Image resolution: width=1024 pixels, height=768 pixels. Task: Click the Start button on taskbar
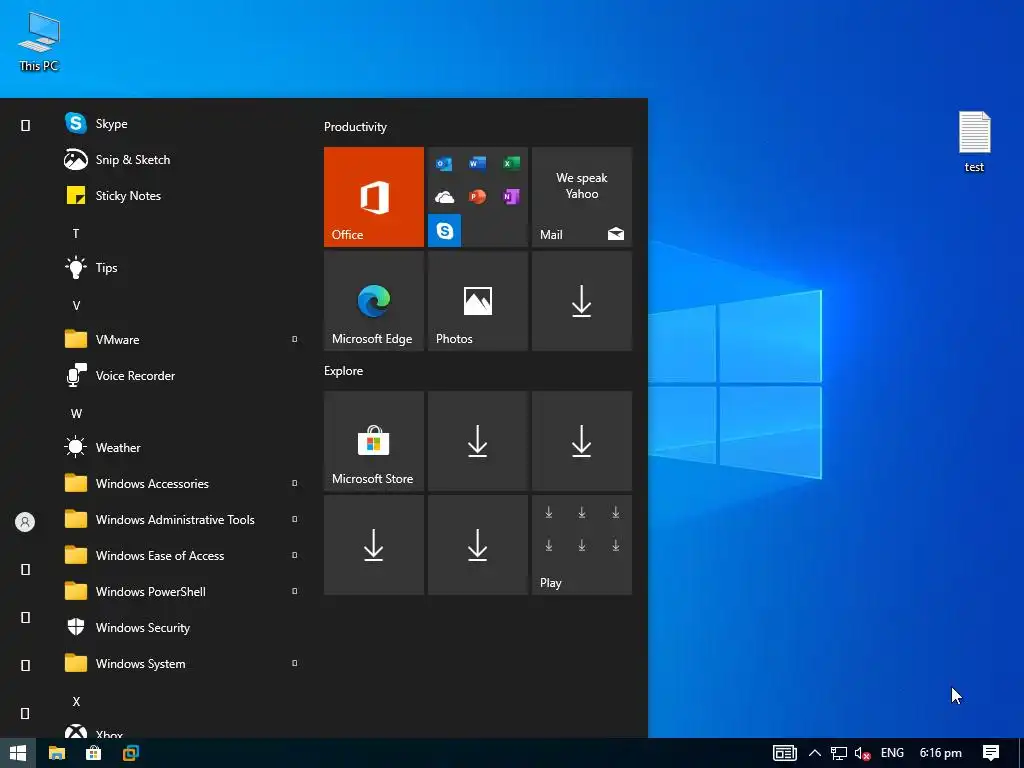(18, 753)
